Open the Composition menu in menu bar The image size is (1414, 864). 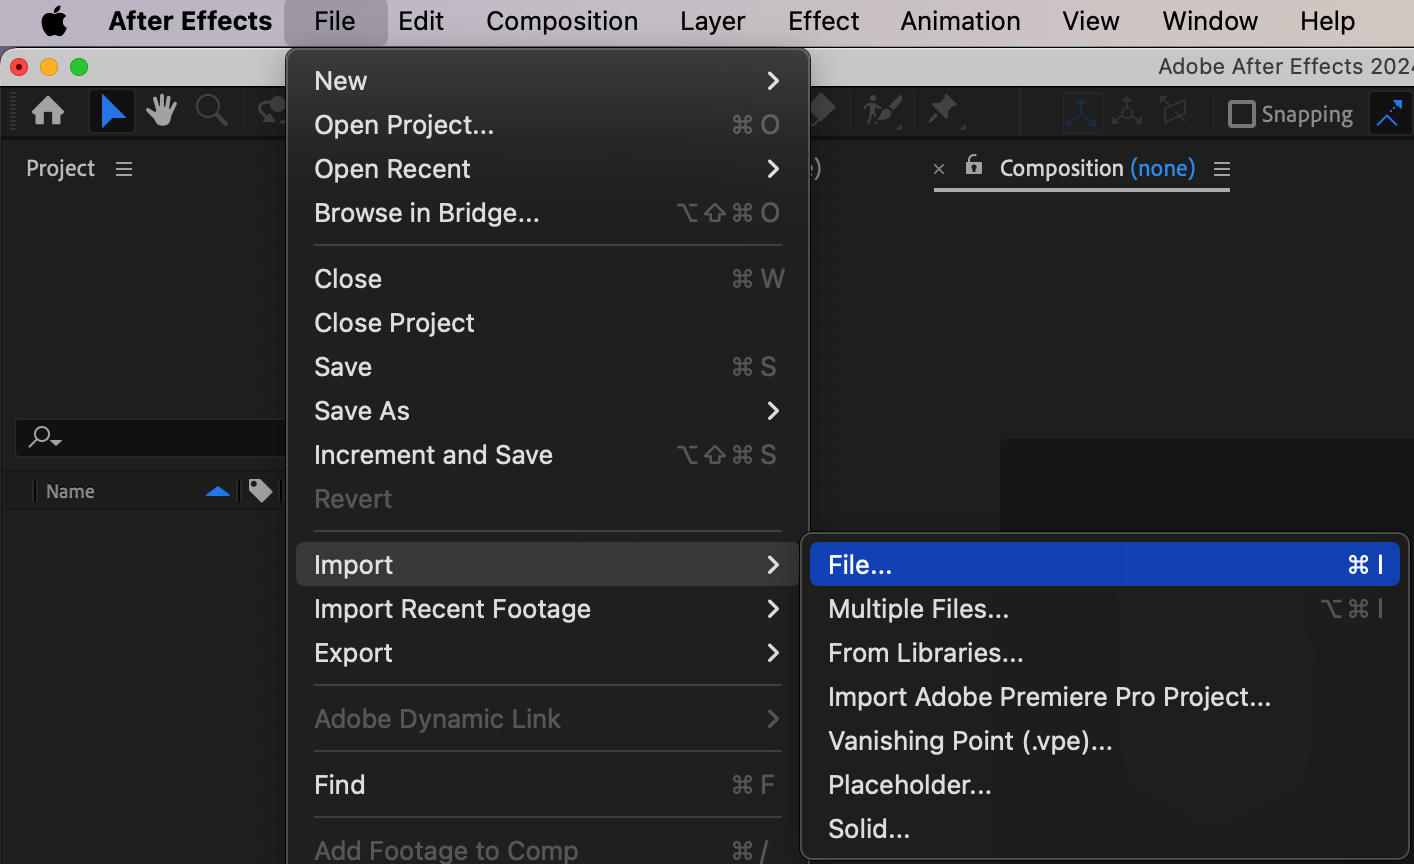[562, 21]
